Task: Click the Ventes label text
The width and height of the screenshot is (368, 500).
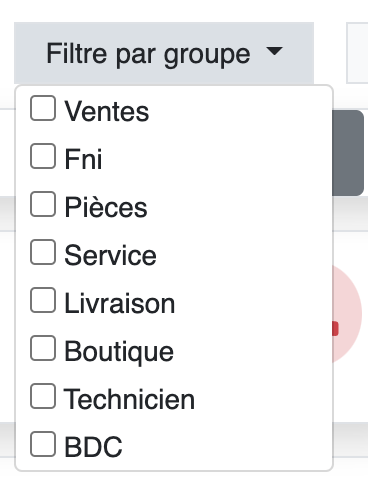Action: [107, 111]
